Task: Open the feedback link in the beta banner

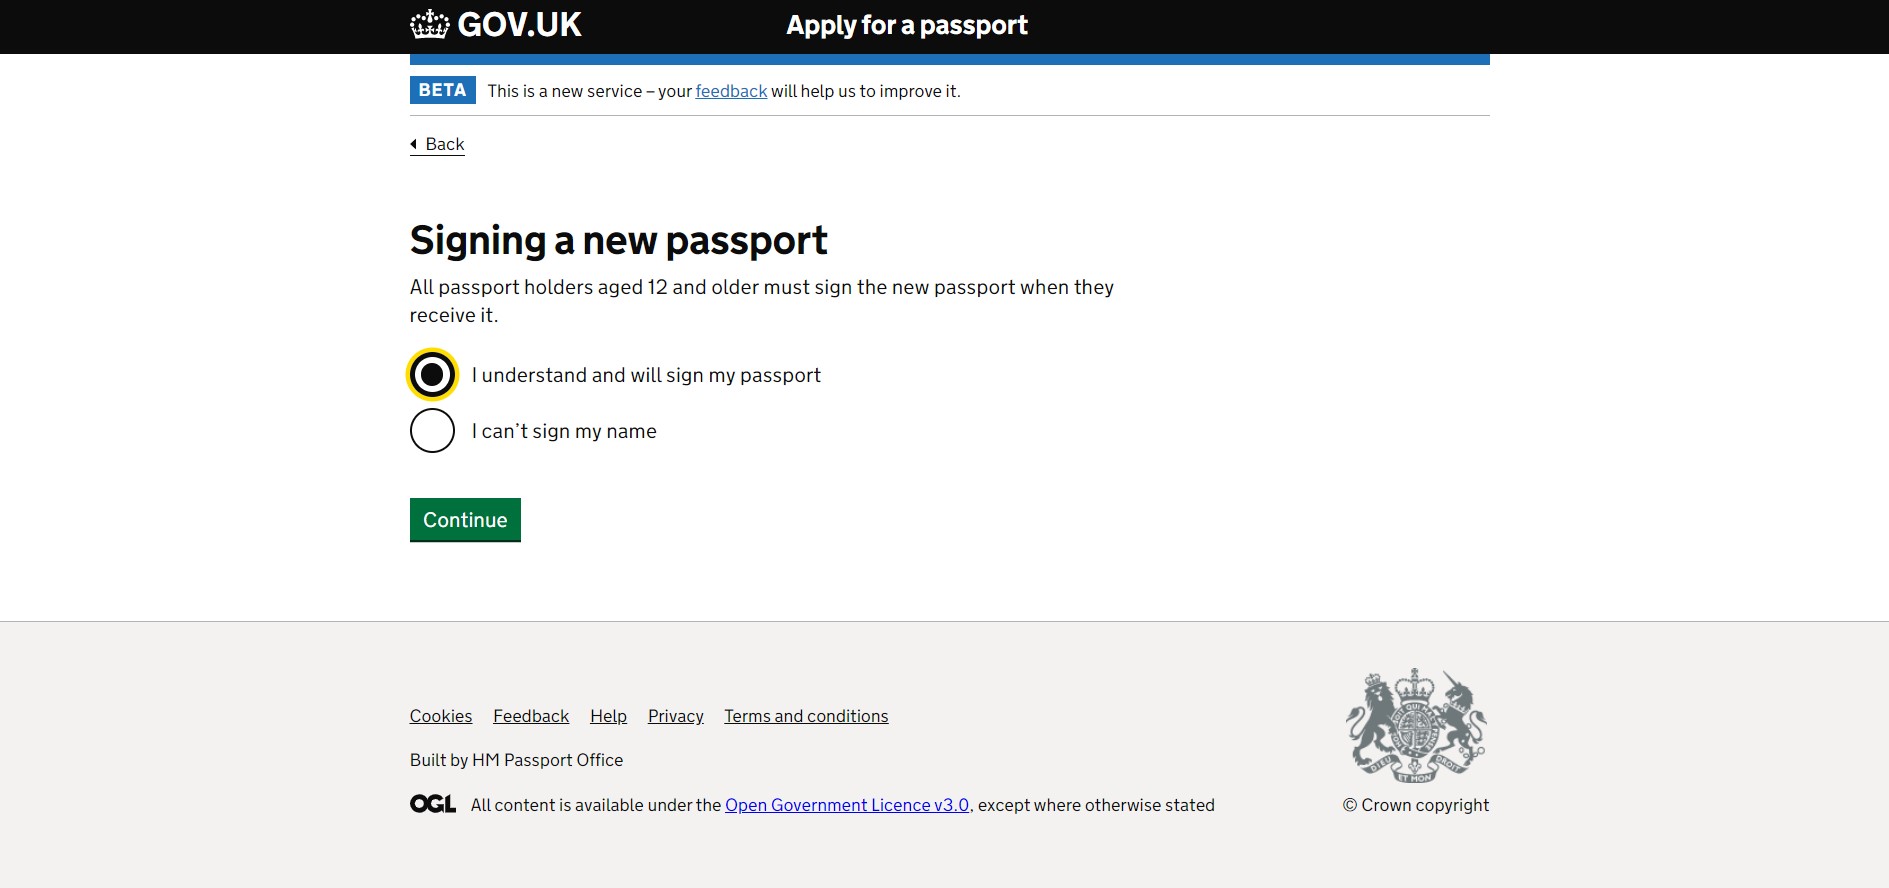Action: 731,91
